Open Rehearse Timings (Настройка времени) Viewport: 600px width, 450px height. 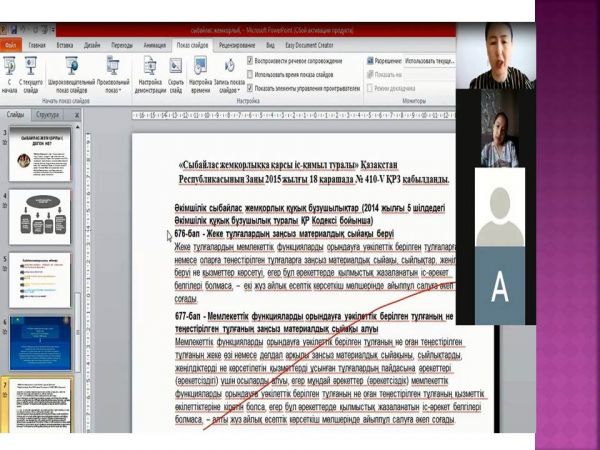pos(199,71)
